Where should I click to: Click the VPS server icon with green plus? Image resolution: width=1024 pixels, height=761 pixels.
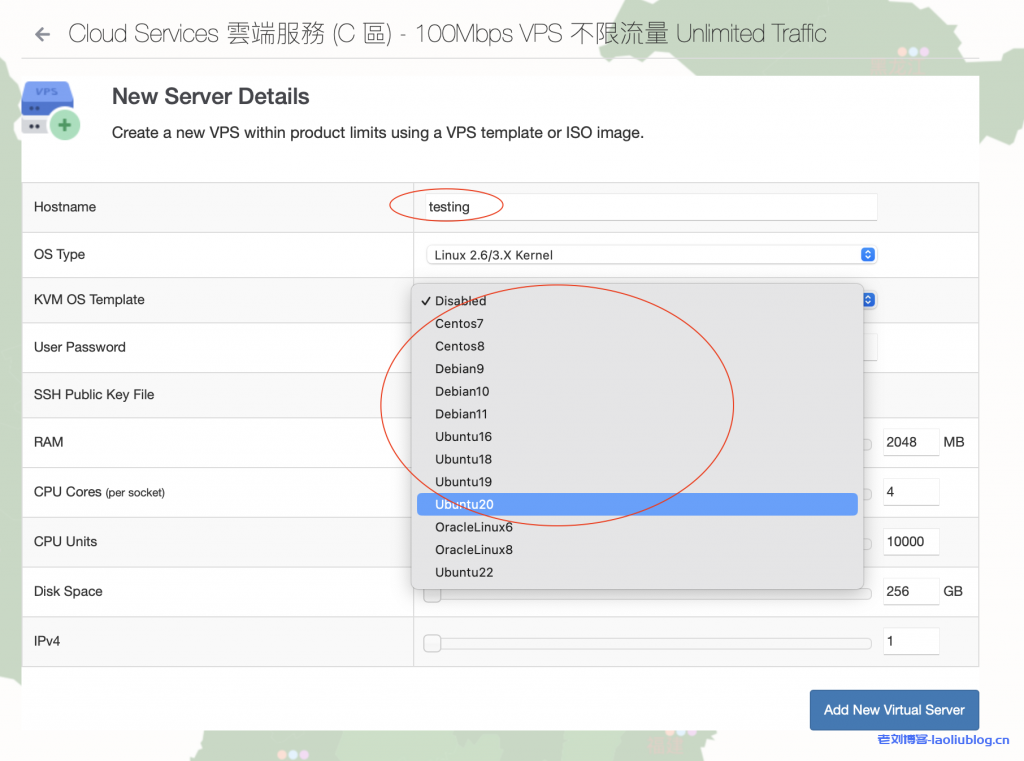point(48,108)
